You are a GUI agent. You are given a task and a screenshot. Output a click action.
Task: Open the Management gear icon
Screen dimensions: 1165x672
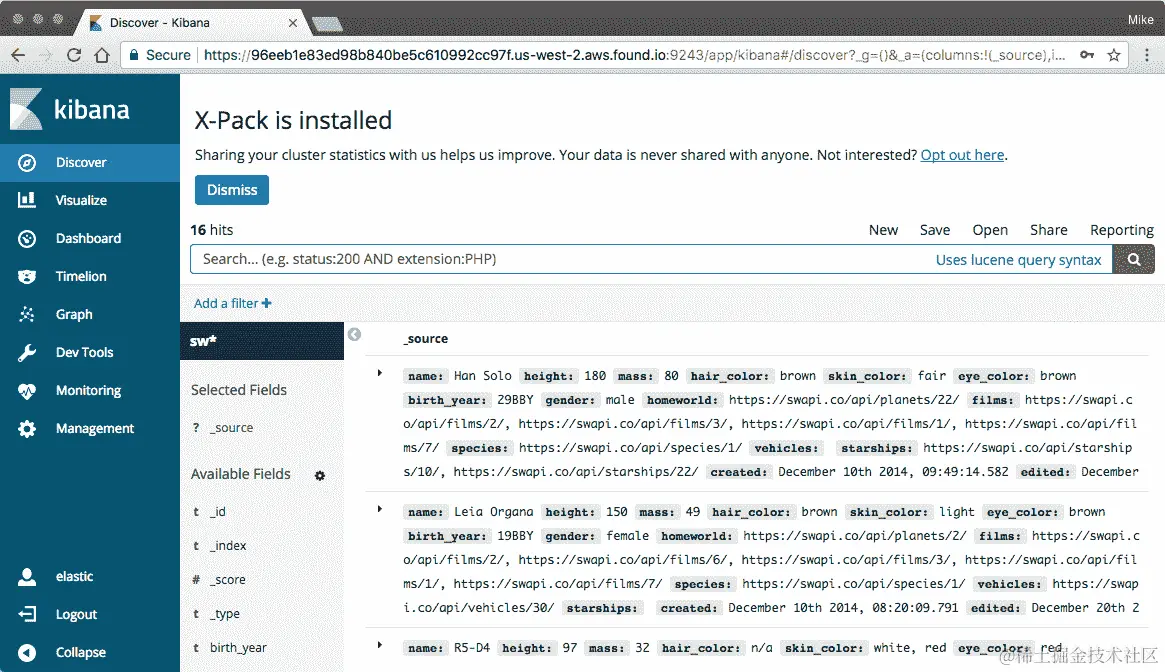point(27,429)
